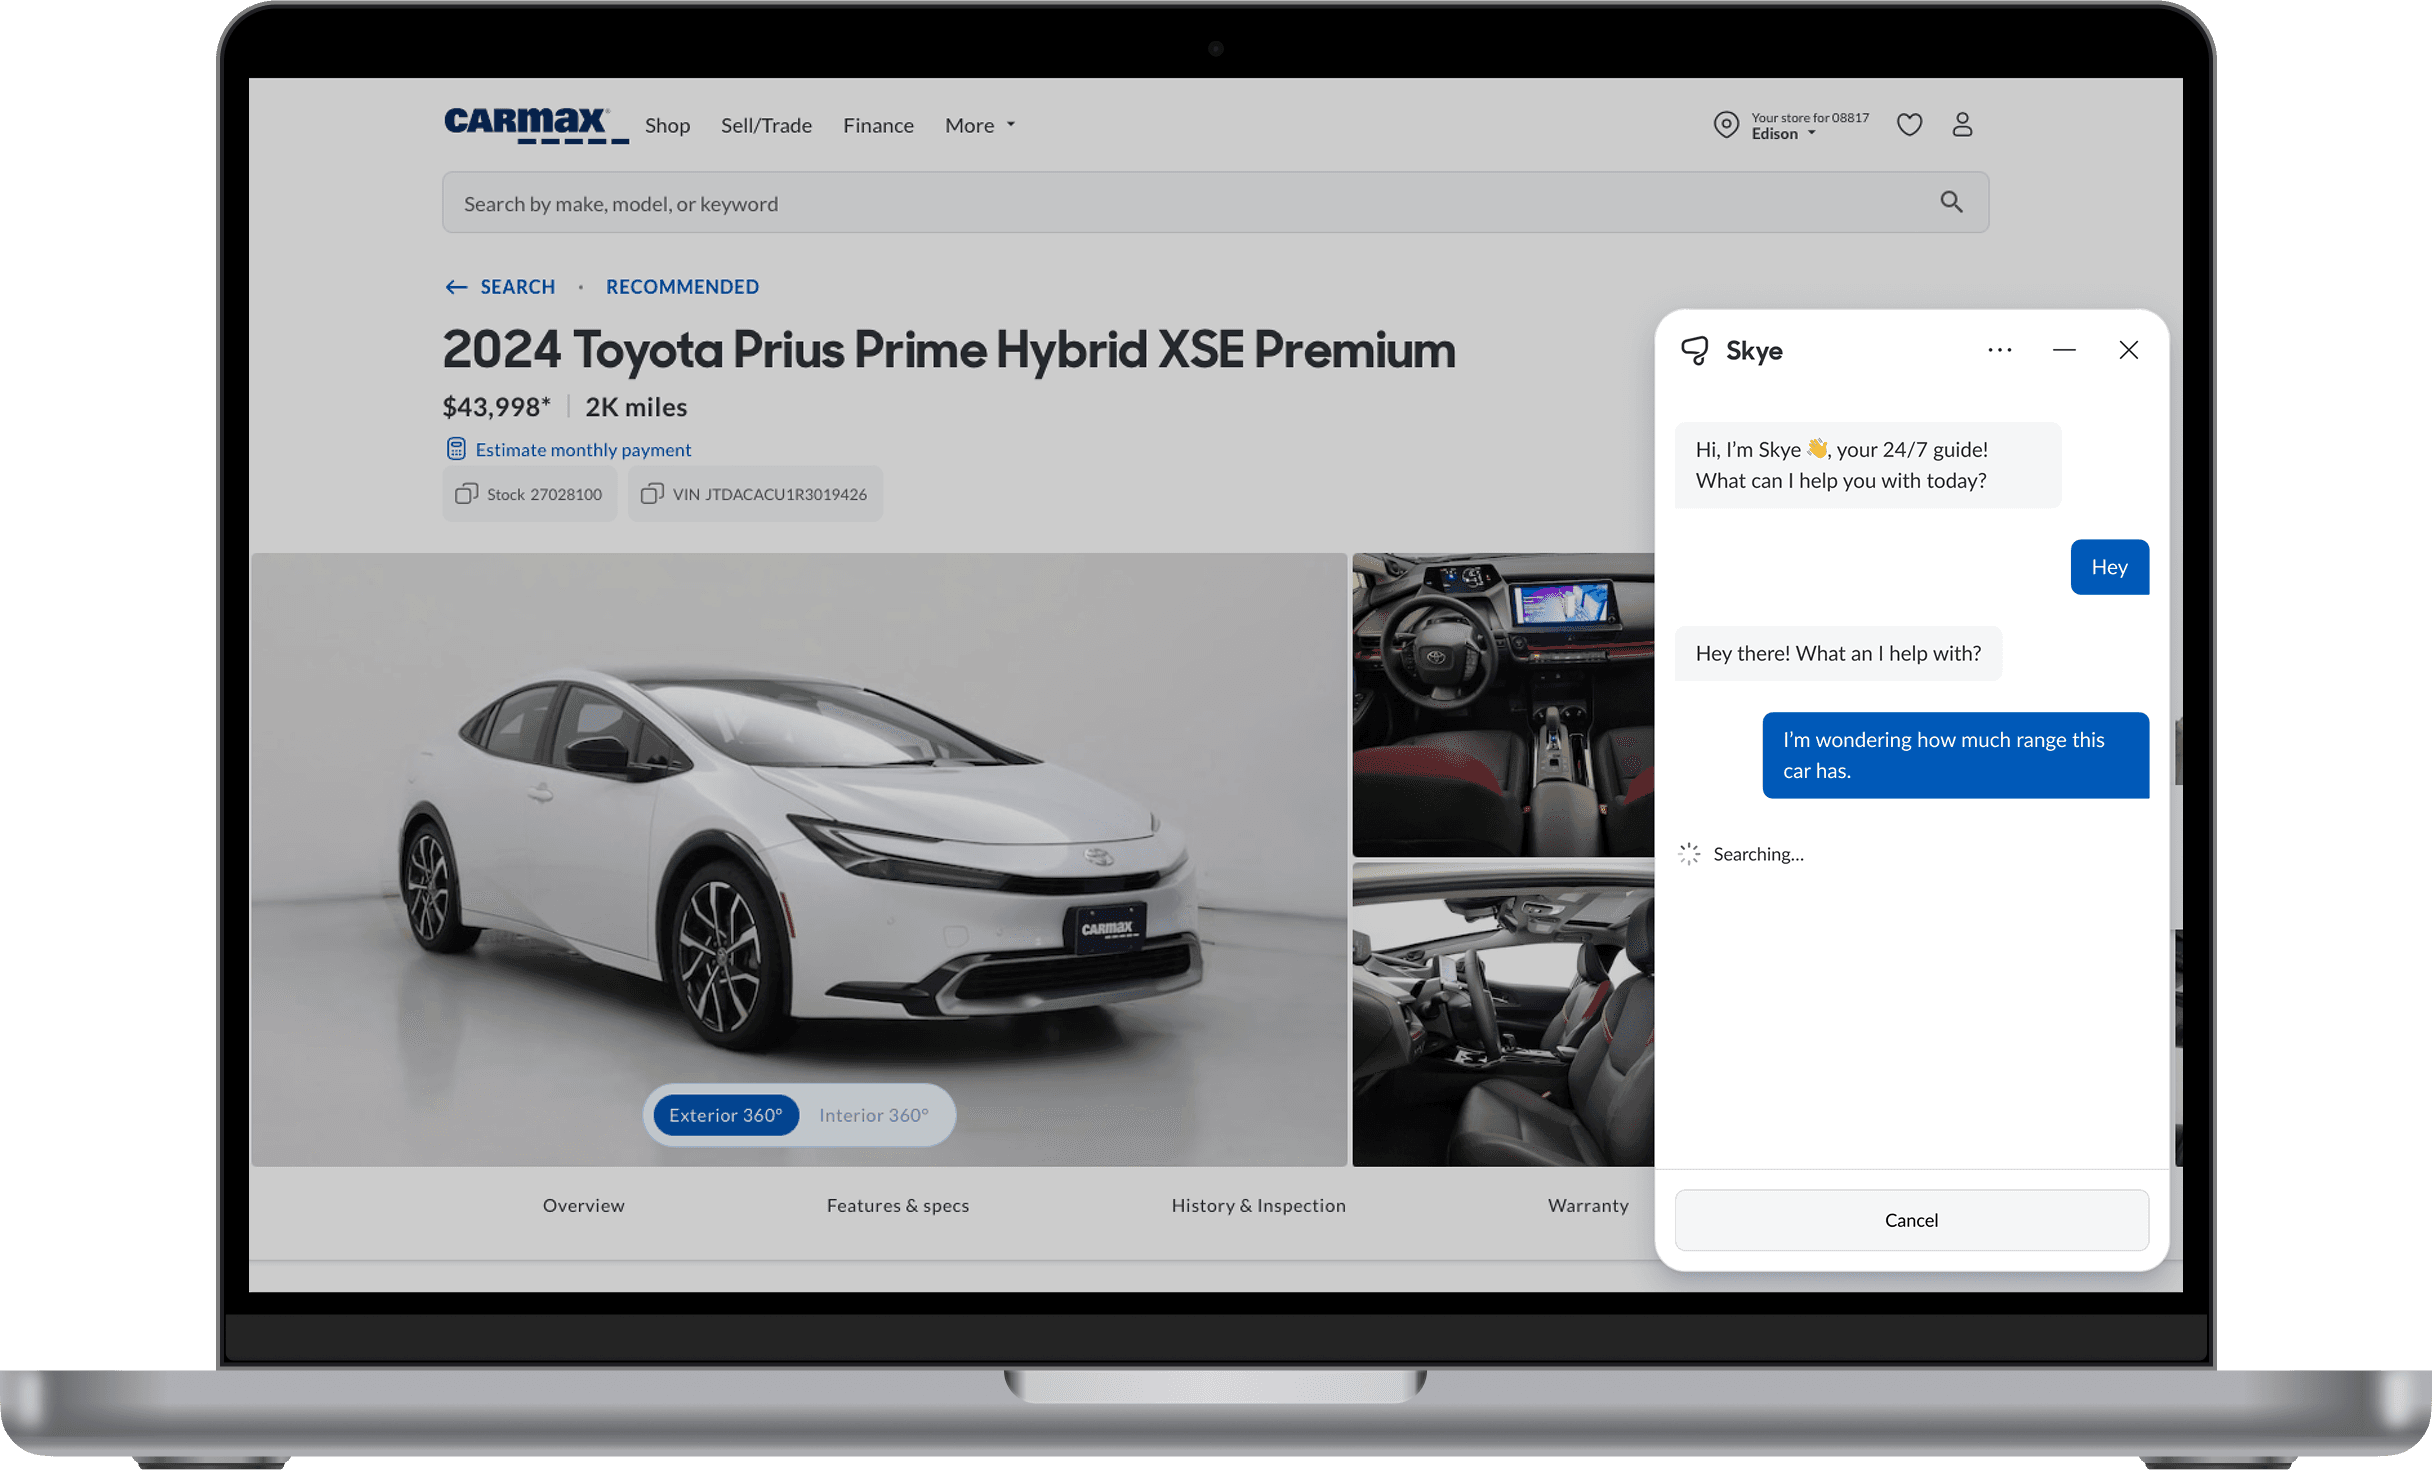Image resolution: width=2432 pixels, height=1470 pixels.
Task: Open the main white Prius exterior photo
Action: (x=799, y=859)
